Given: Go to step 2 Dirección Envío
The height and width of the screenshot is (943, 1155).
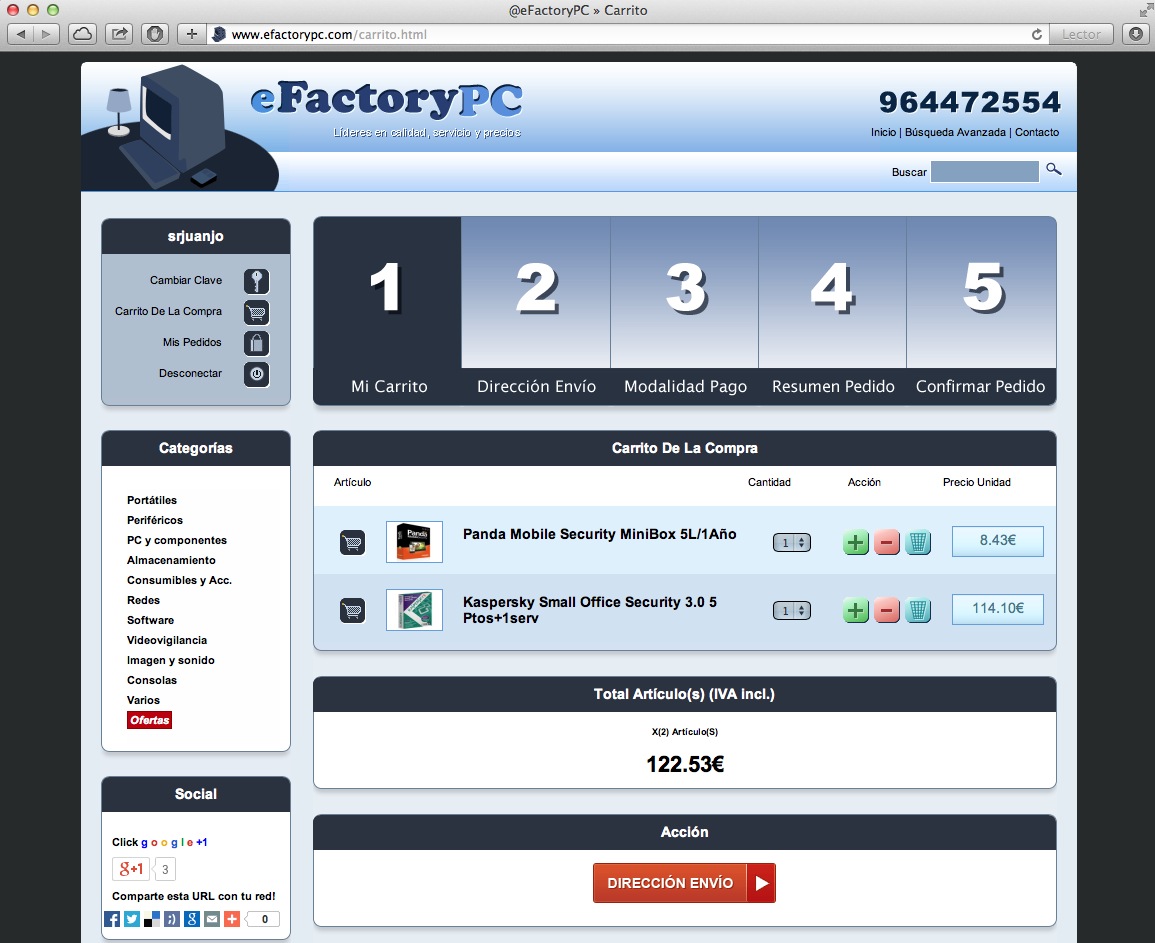Looking at the screenshot, I should tap(536, 311).
